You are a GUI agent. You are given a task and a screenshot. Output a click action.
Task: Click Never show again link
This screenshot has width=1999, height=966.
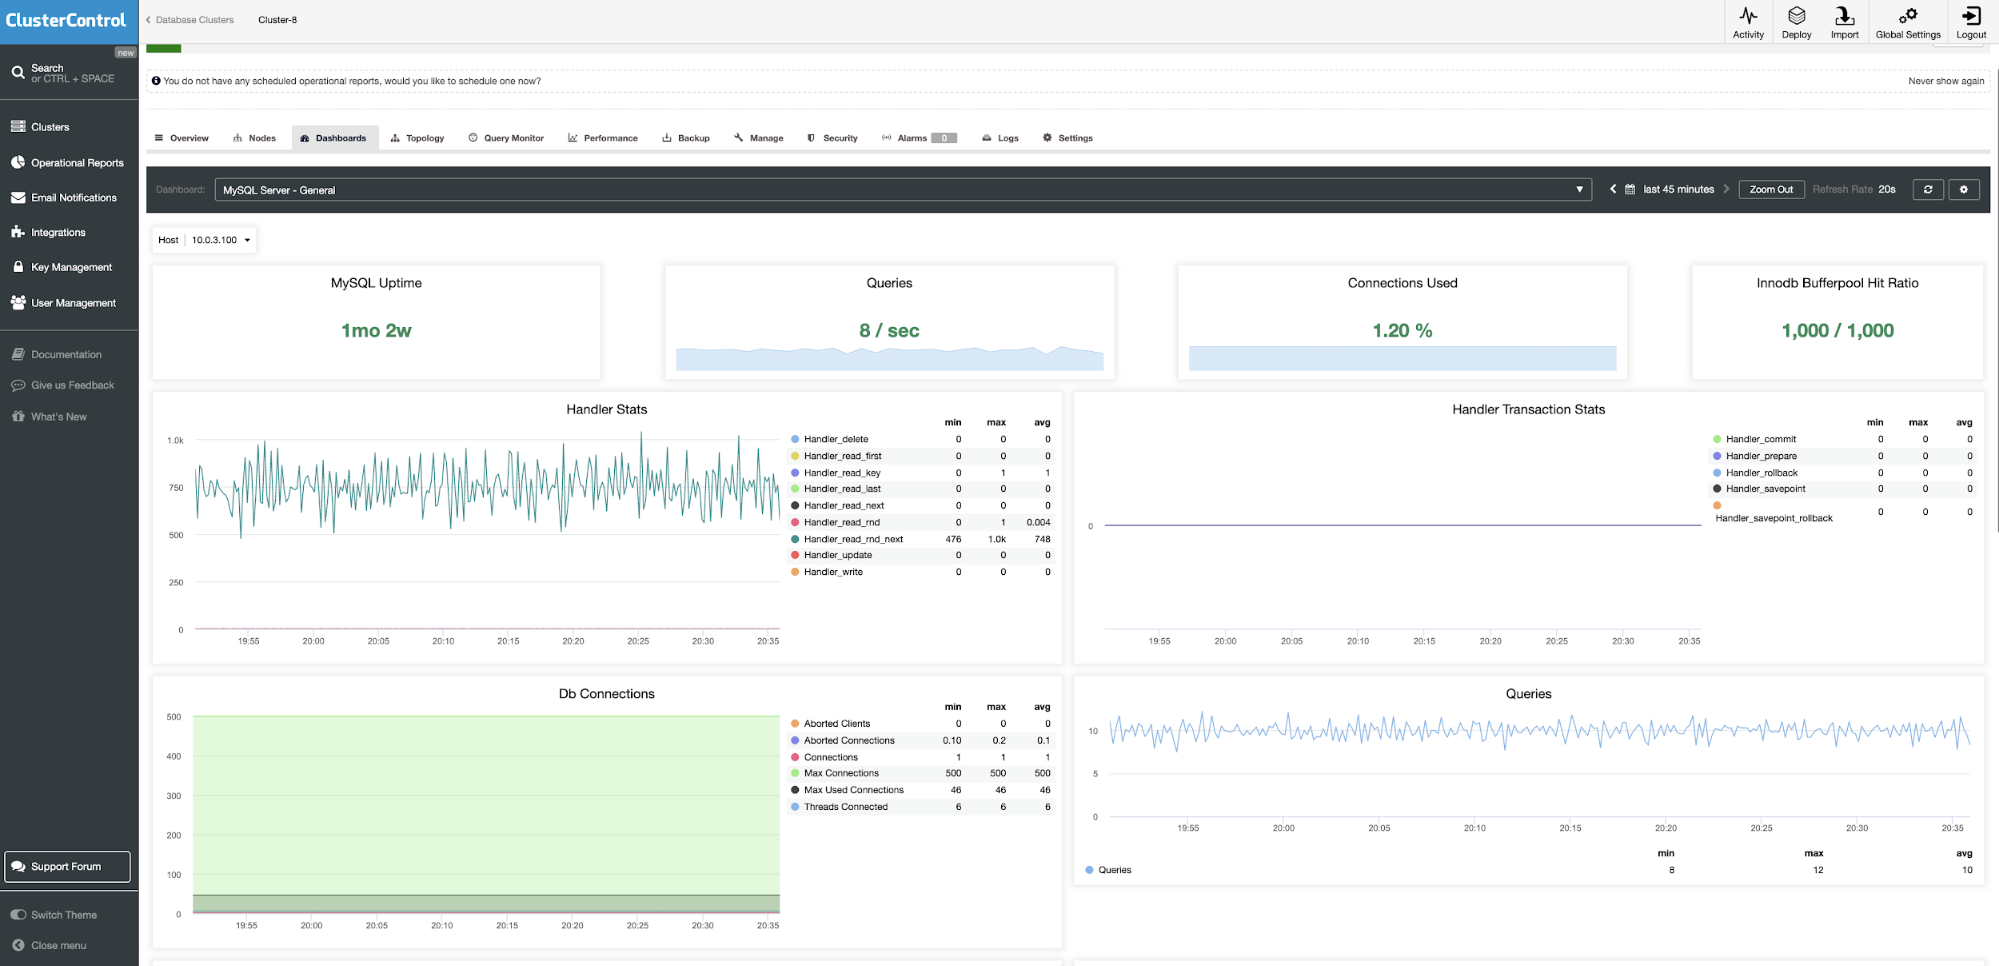pyautogui.click(x=1945, y=81)
